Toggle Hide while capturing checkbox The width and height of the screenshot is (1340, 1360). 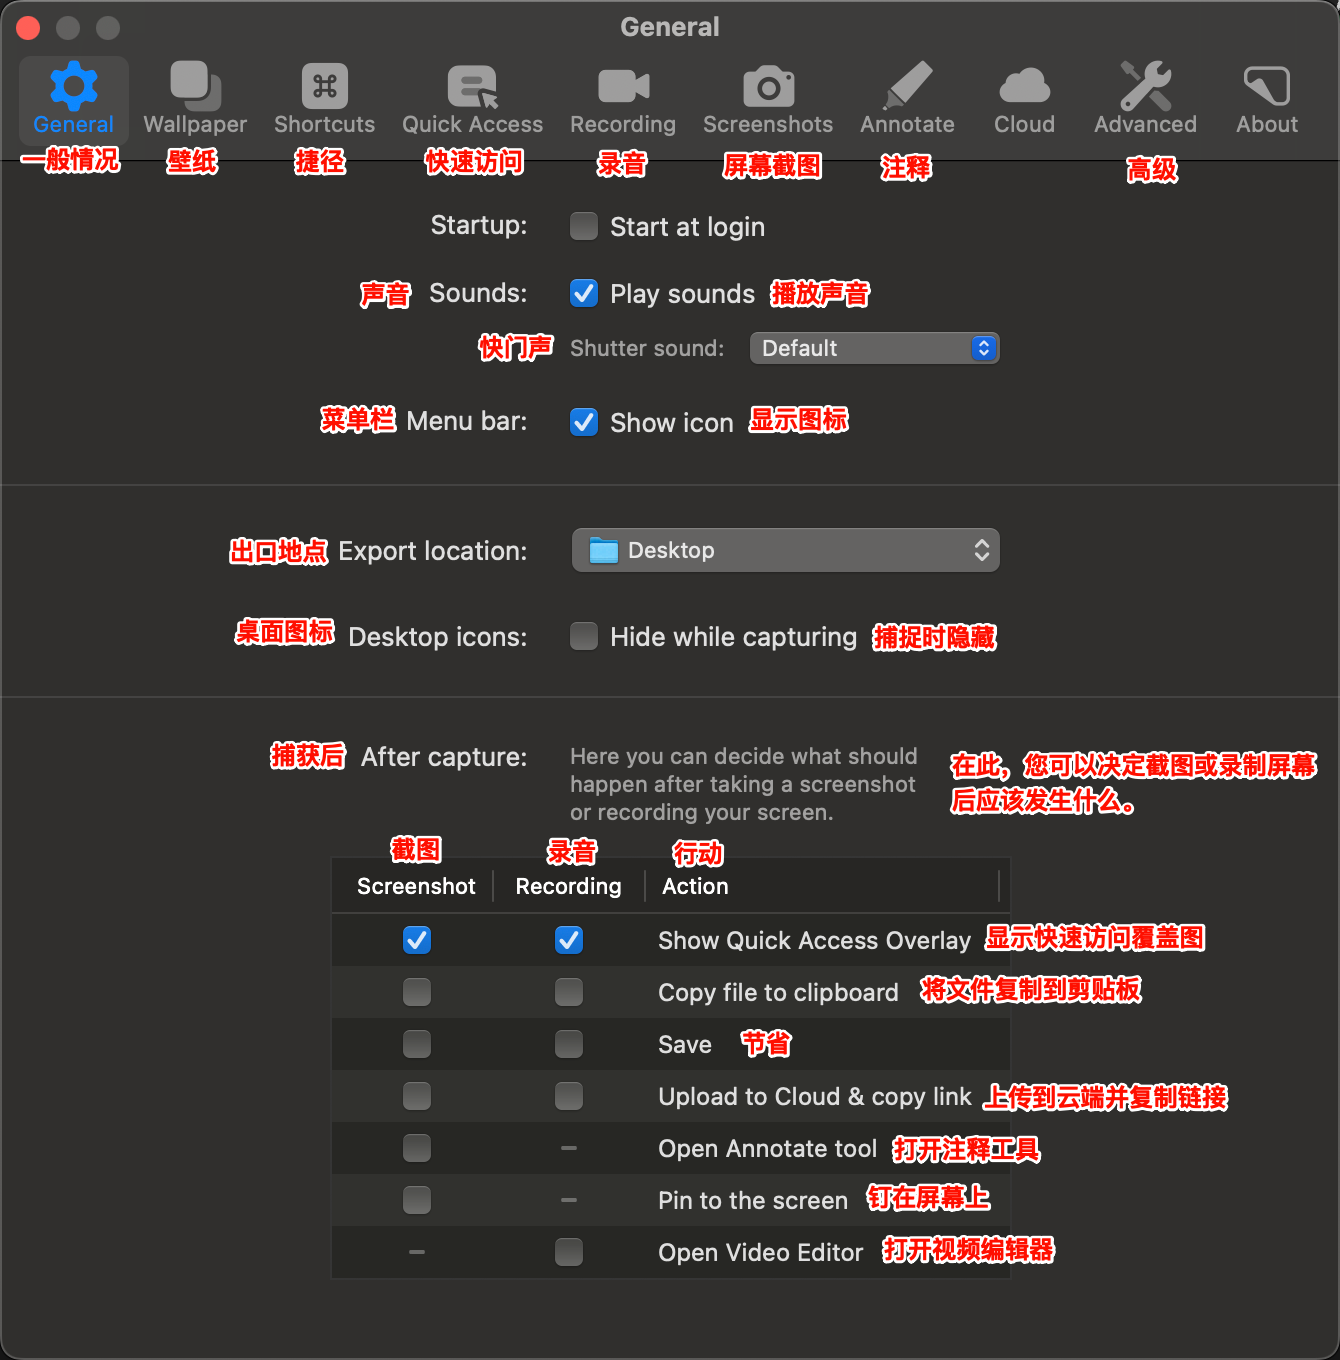click(584, 636)
